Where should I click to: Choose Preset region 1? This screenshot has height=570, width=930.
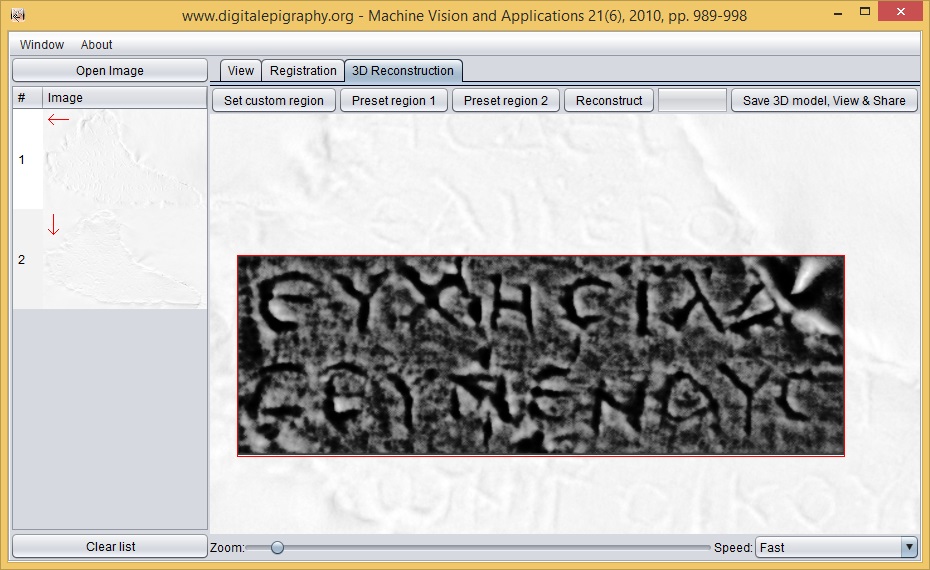394,100
